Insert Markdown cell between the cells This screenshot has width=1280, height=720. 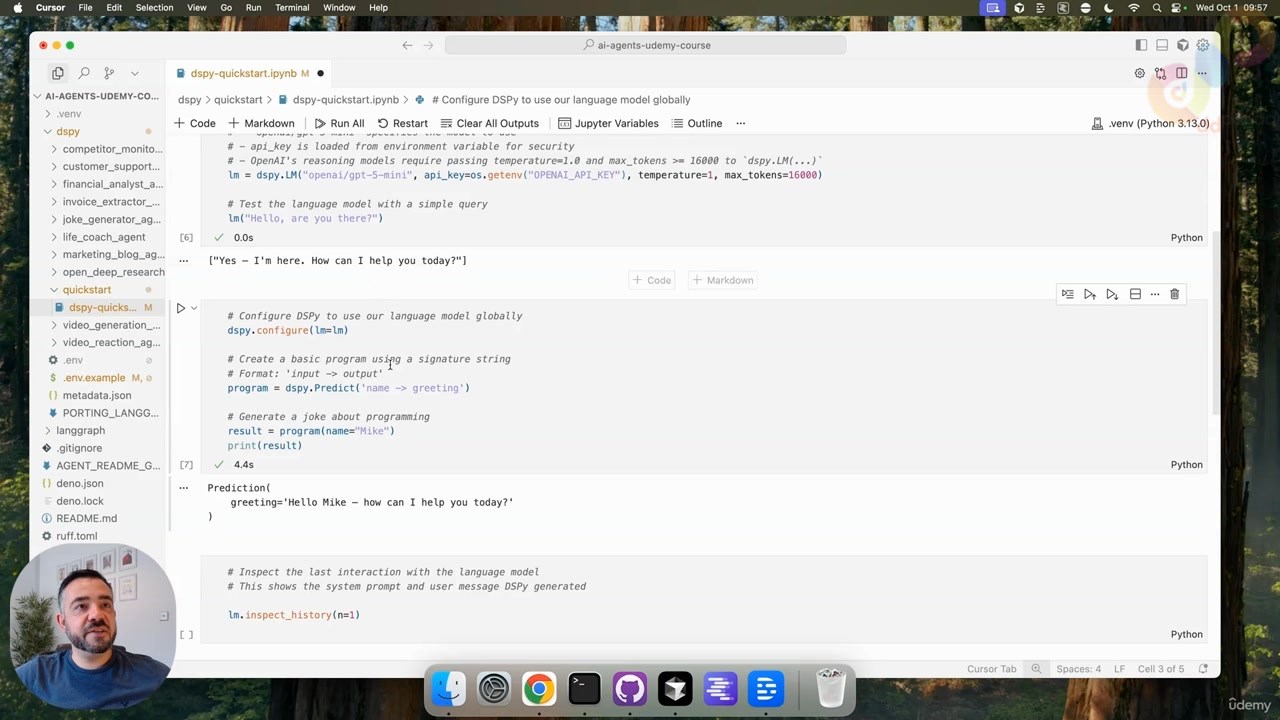click(x=723, y=280)
